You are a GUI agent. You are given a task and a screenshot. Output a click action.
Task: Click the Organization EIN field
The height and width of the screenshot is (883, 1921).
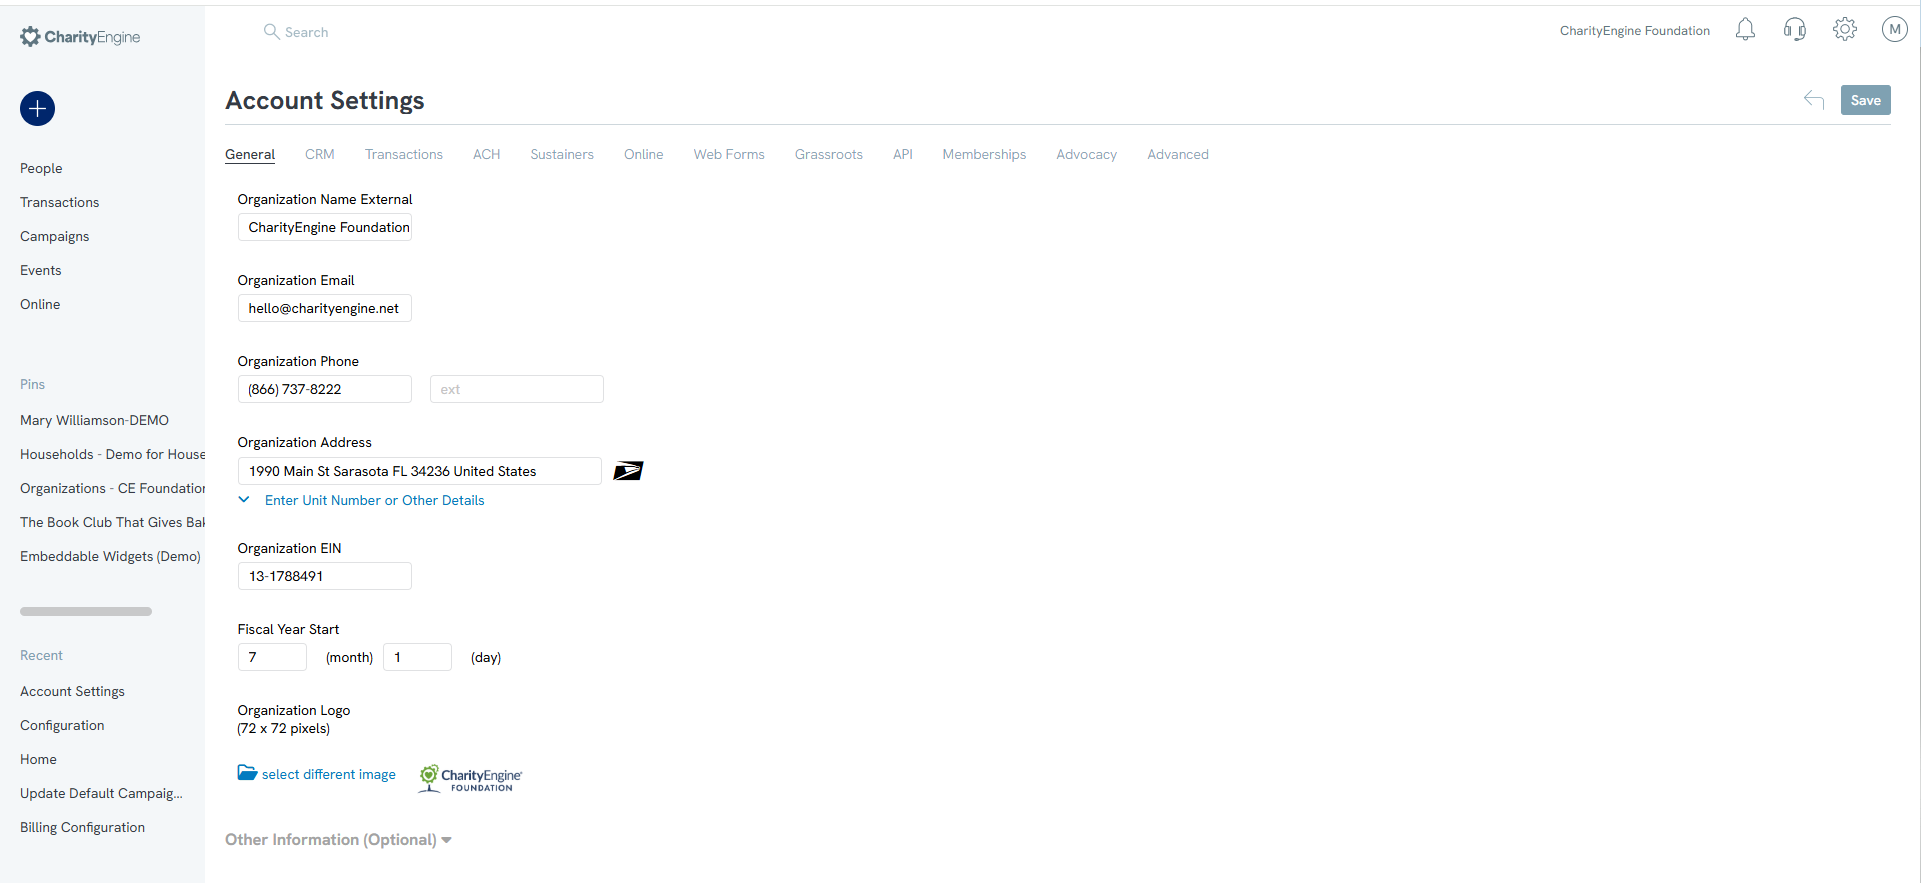325,576
